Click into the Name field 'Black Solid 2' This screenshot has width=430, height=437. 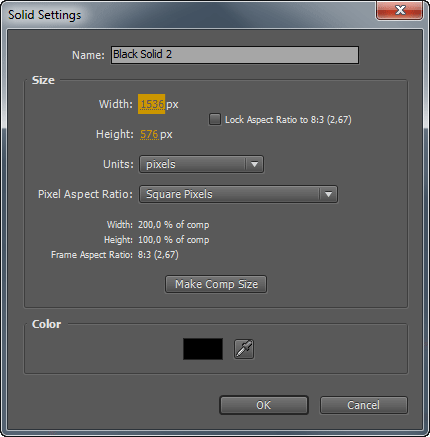click(235, 55)
